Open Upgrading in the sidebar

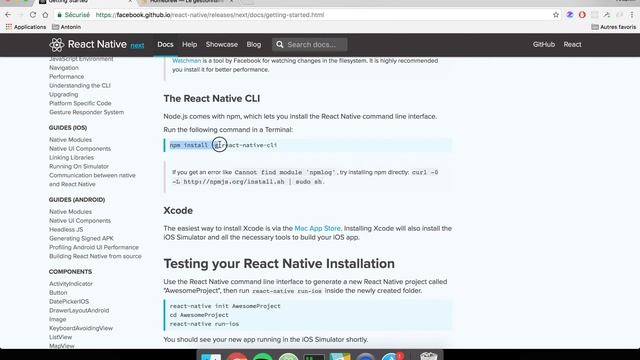(63, 95)
